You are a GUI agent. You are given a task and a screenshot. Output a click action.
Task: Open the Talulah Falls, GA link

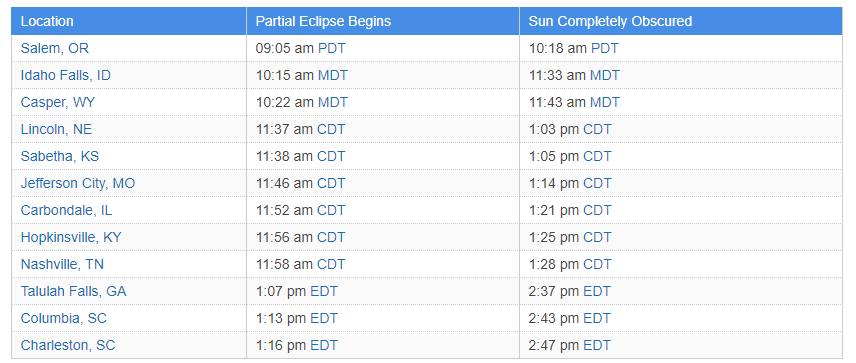pos(73,291)
